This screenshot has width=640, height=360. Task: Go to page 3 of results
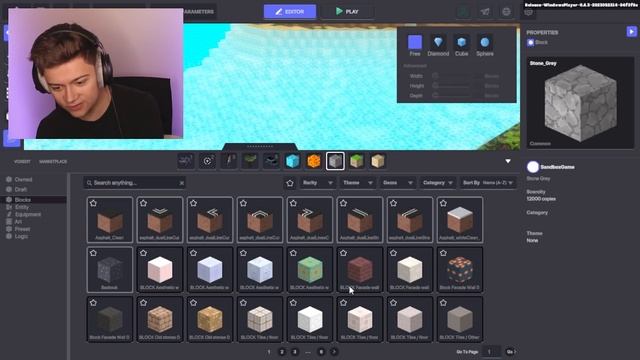[x=294, y=352]
